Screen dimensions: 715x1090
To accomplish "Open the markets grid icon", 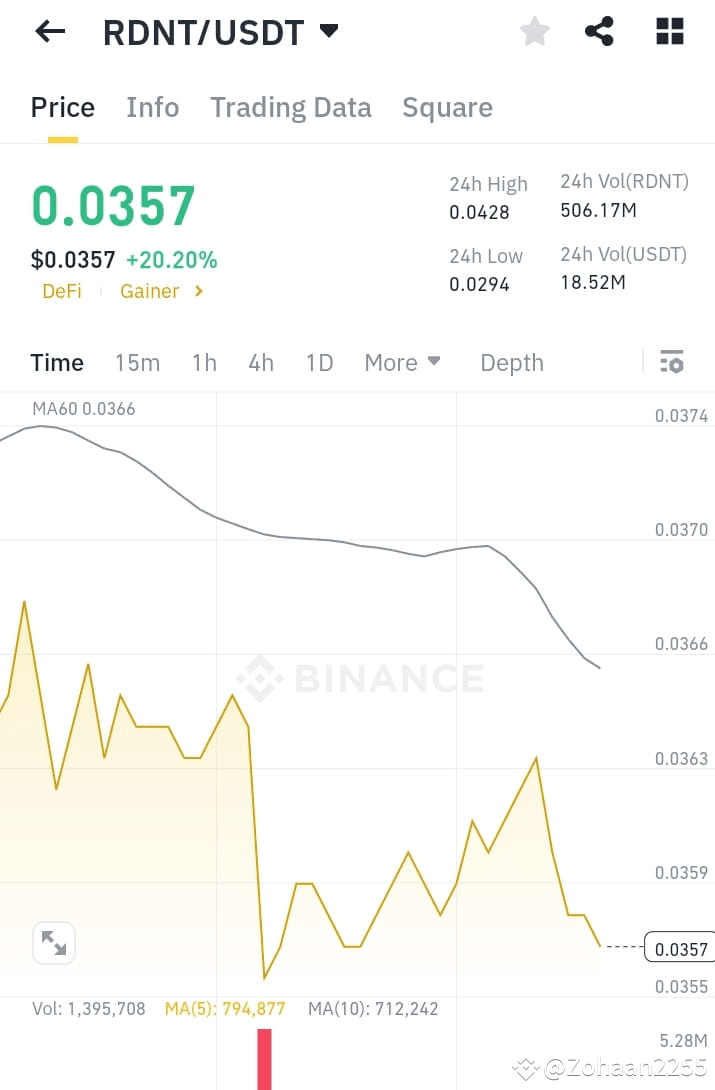I will click(668, 31).
